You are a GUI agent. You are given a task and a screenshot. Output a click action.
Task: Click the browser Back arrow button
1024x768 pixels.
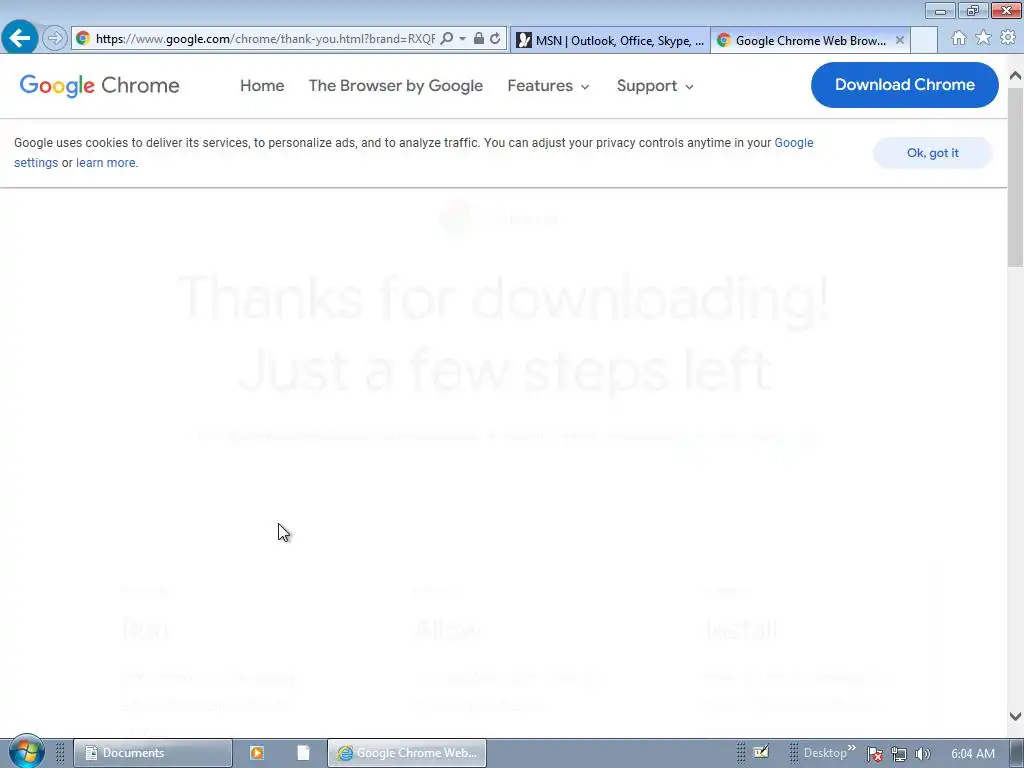(x=20, y=38)
